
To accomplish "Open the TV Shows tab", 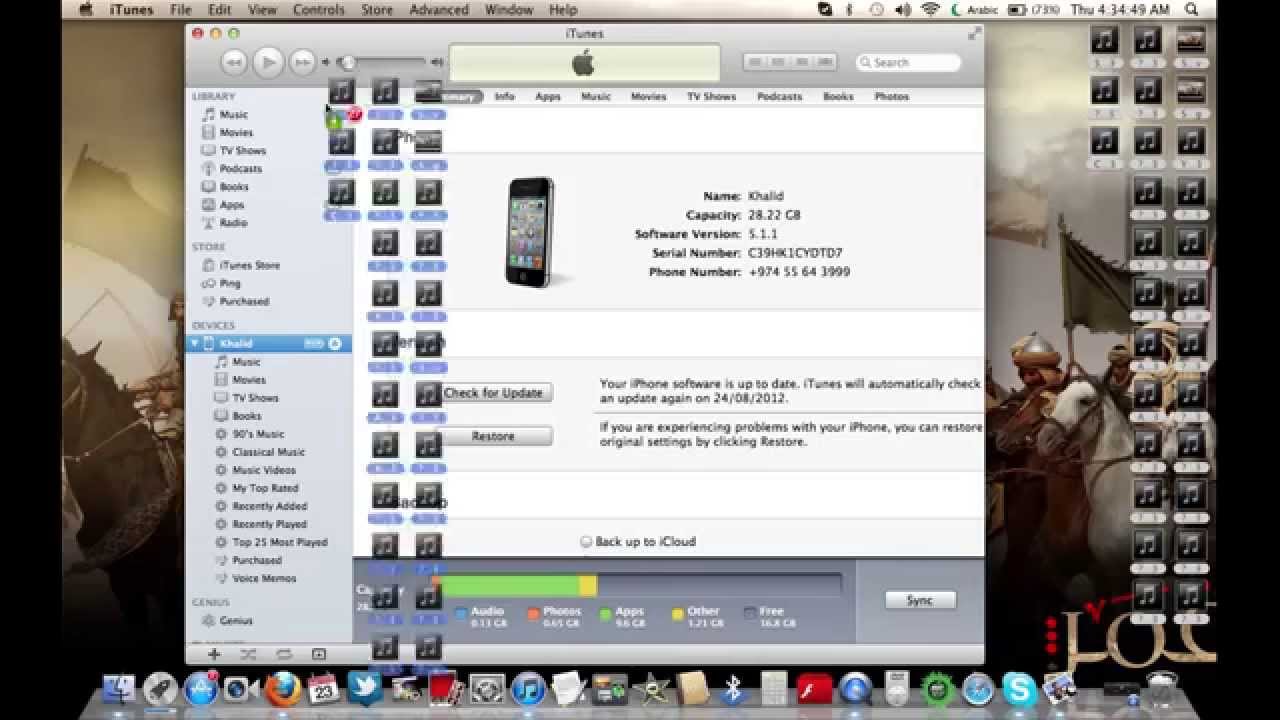I will pos(711,97).
